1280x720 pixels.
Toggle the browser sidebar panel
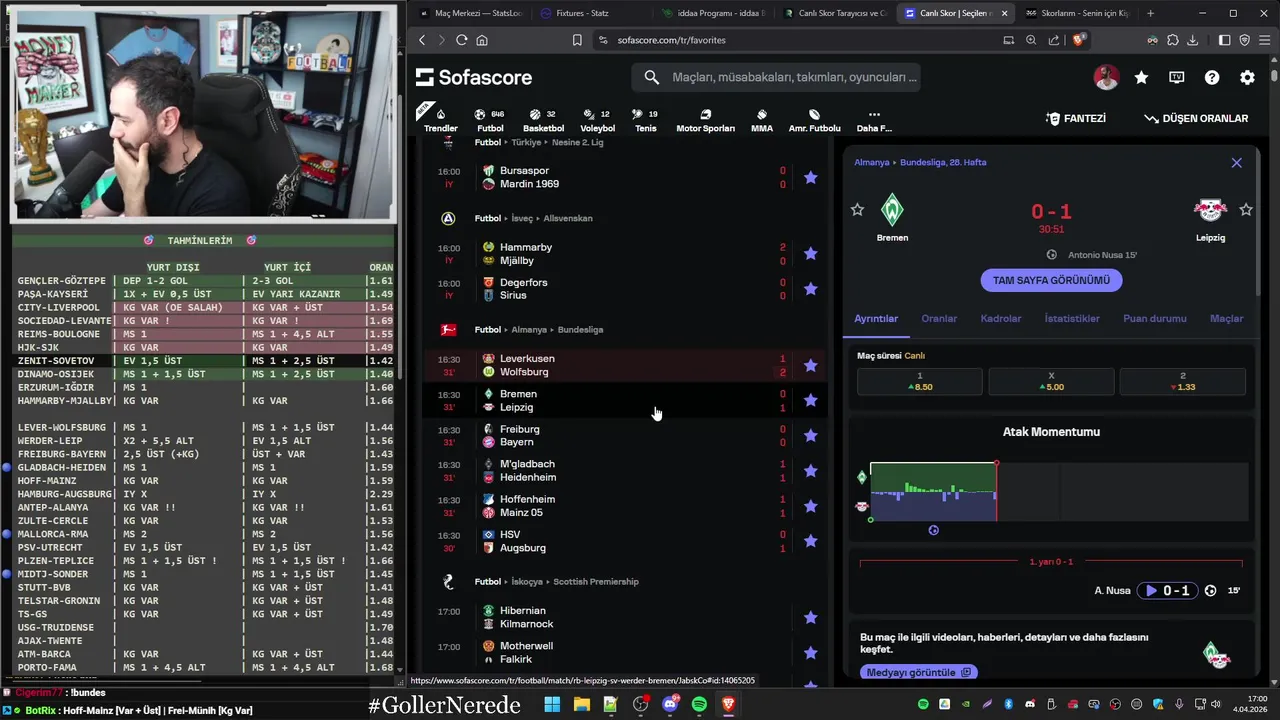(x=1224, y=40)
